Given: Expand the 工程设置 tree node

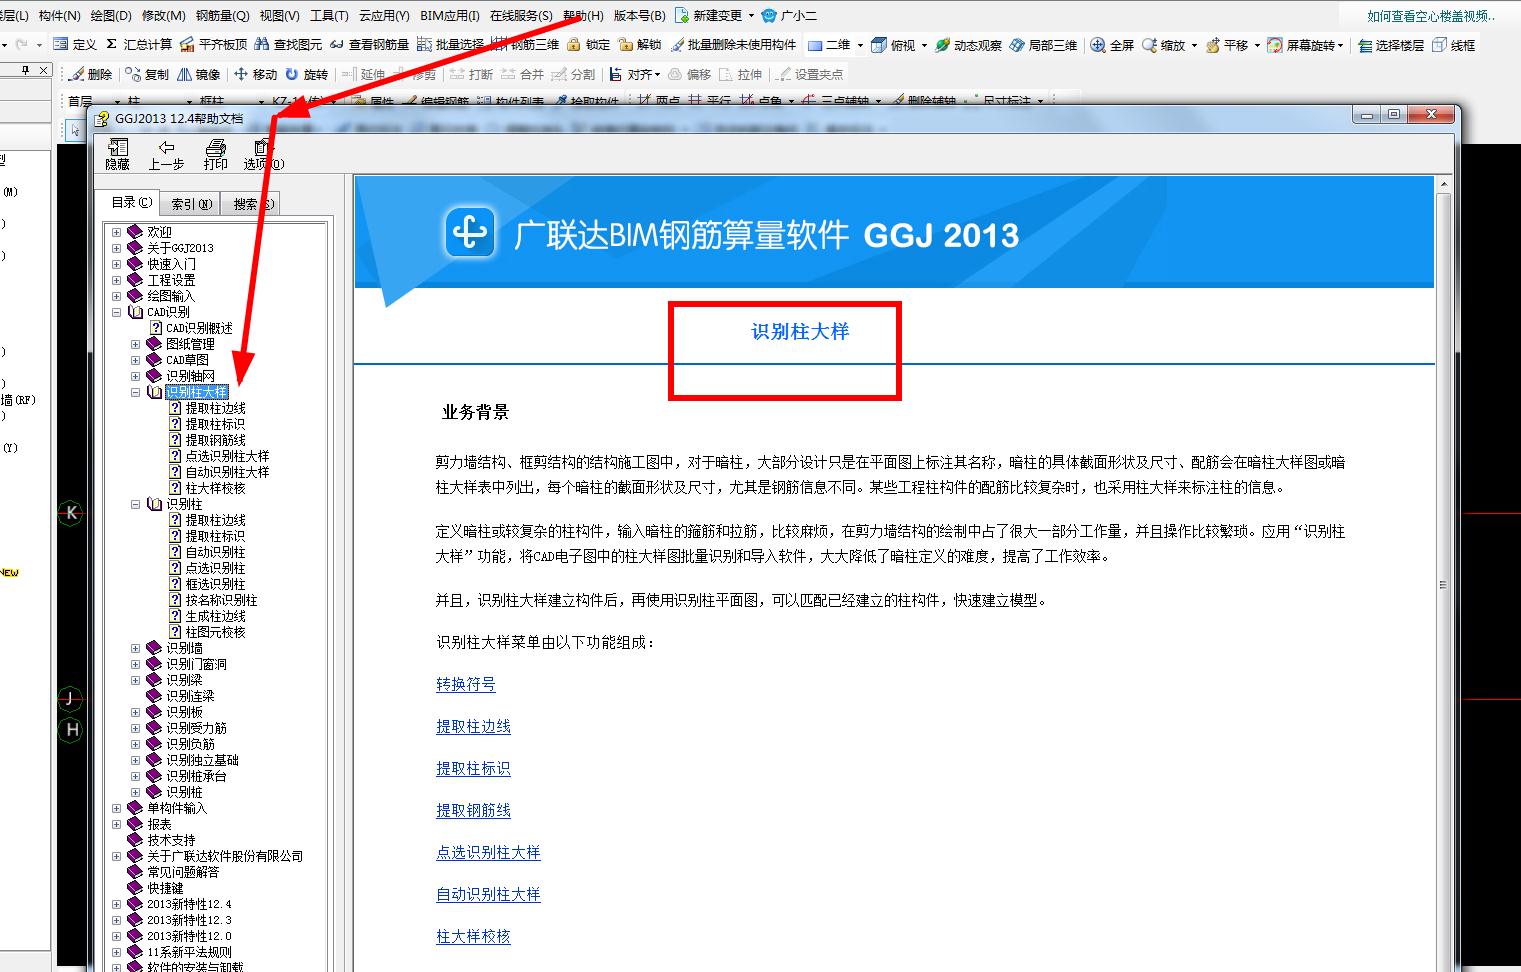Looking at the screenshot, I should click(x=117, y=280).
